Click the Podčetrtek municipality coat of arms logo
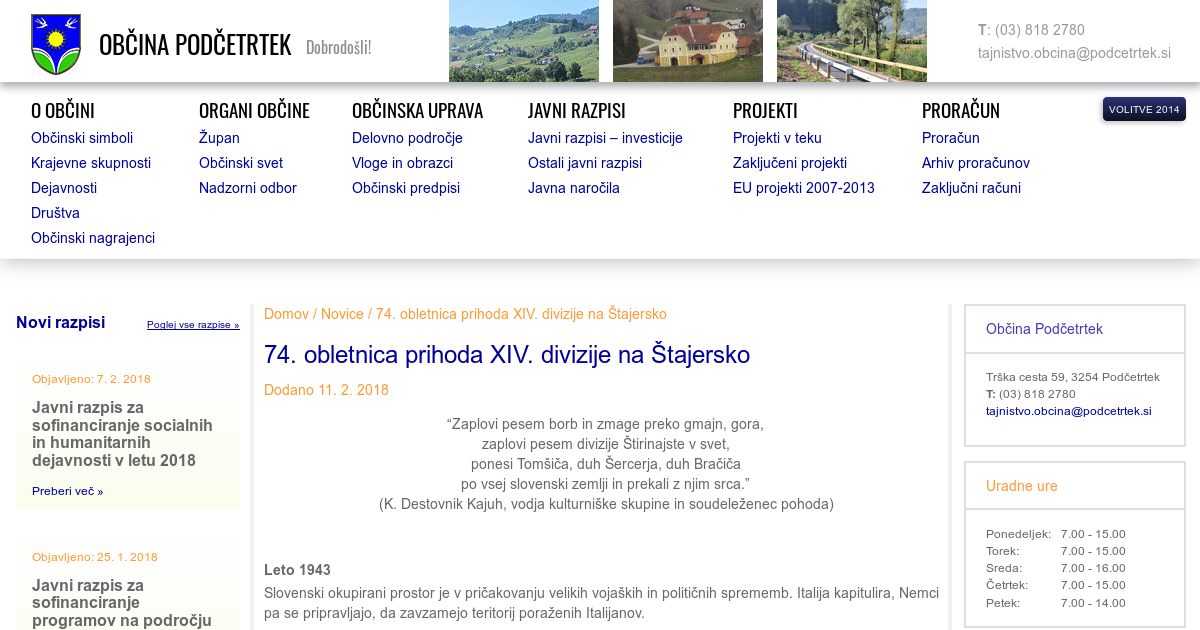The height and width of the screenshot is (630, 1200). (x=56, y=44)
